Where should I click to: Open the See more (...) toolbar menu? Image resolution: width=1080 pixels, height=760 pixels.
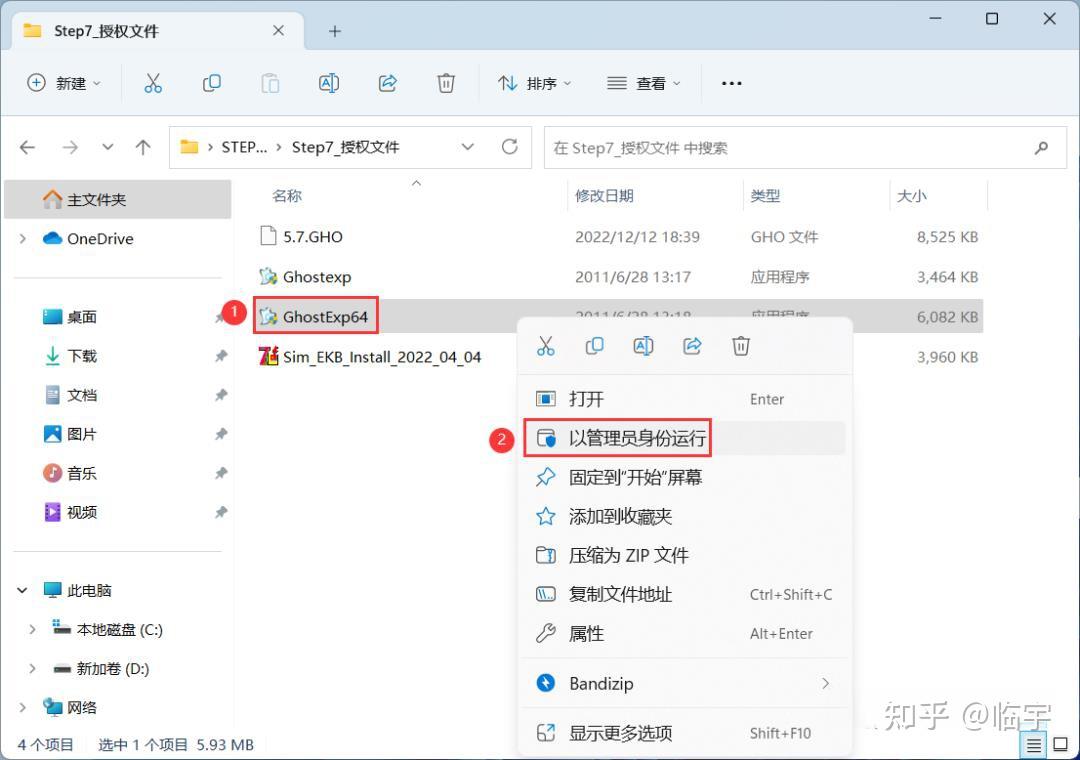tap(731, 83)
